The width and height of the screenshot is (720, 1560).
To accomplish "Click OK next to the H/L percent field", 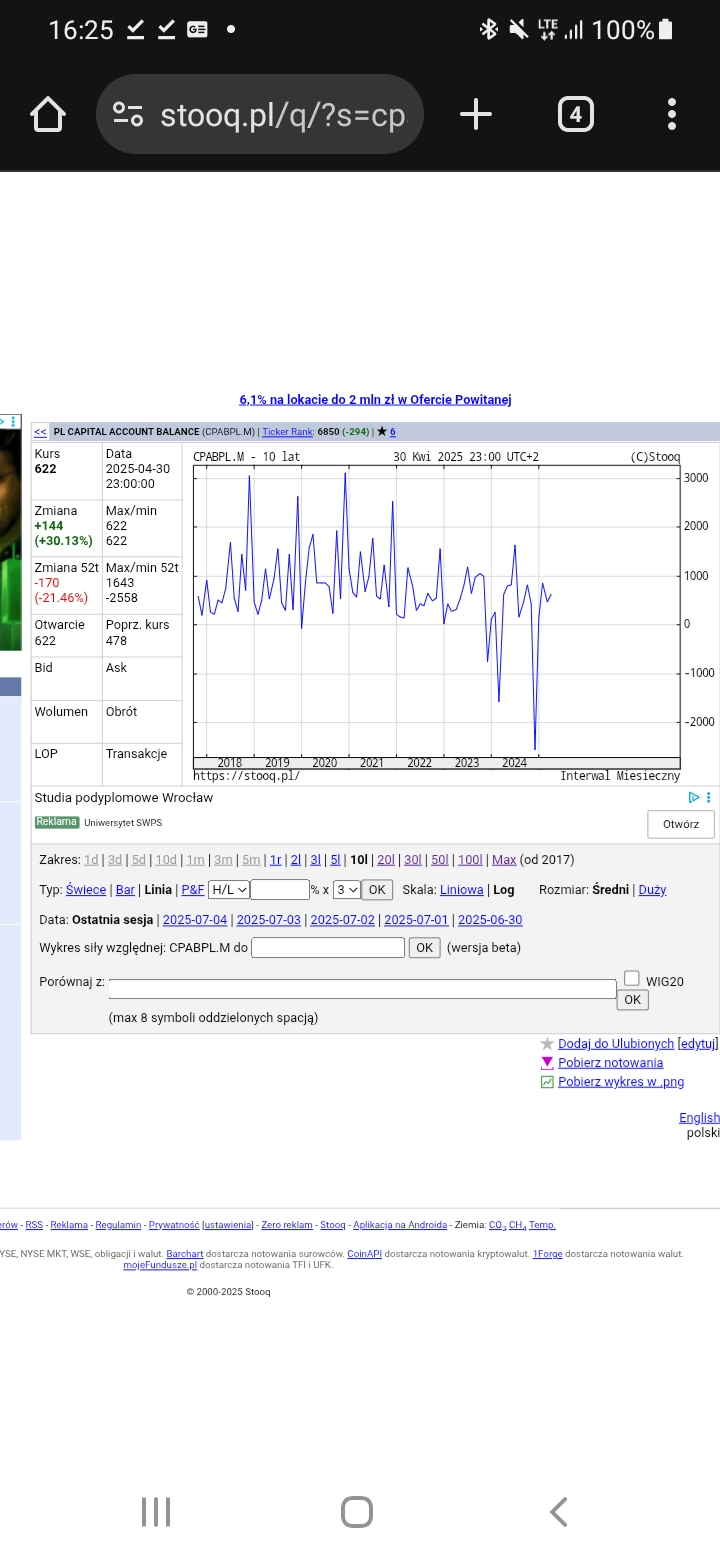I will [x=377, y=889].
